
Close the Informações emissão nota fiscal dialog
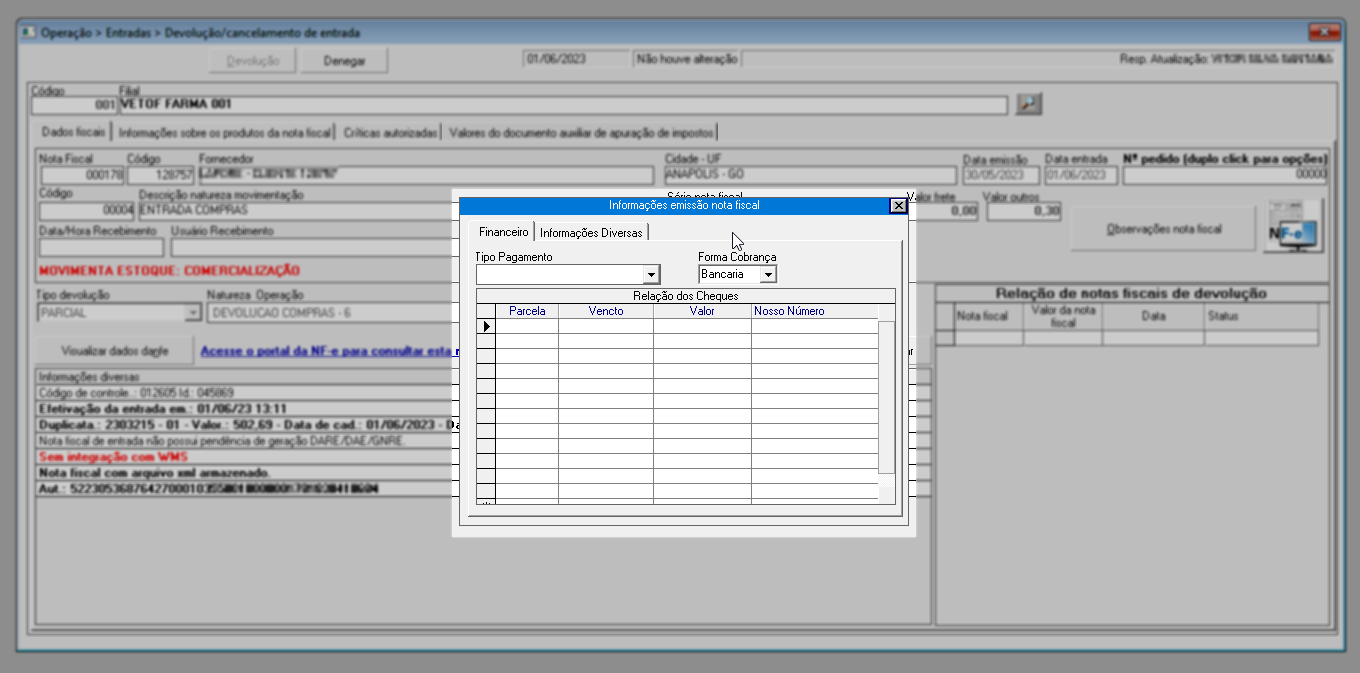(x=898, y=205)
